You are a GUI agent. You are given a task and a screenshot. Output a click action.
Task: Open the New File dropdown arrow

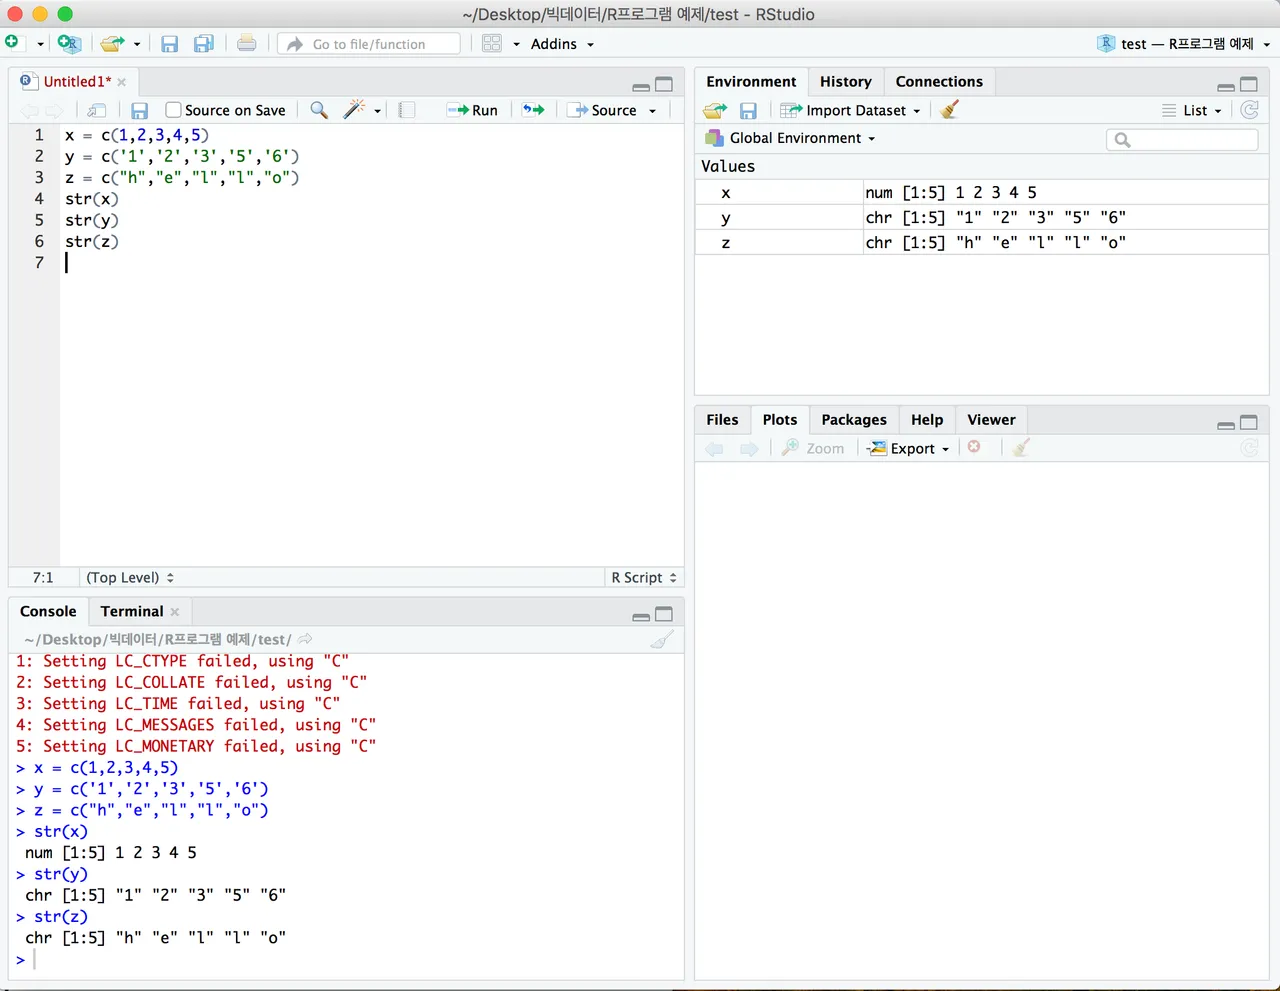tap(40, 44)
